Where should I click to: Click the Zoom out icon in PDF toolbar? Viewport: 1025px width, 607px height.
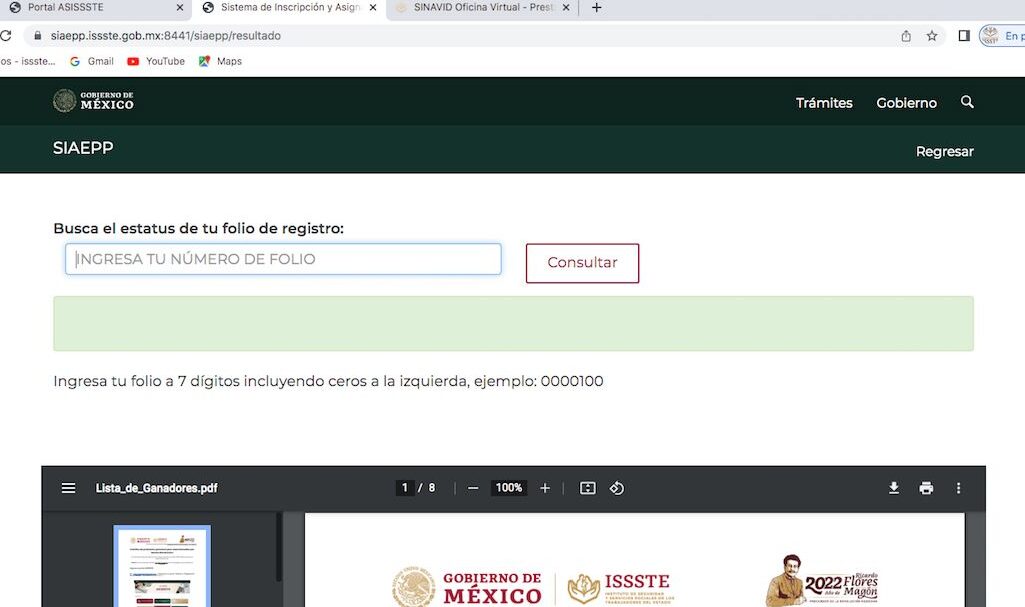tap(472, 488)
